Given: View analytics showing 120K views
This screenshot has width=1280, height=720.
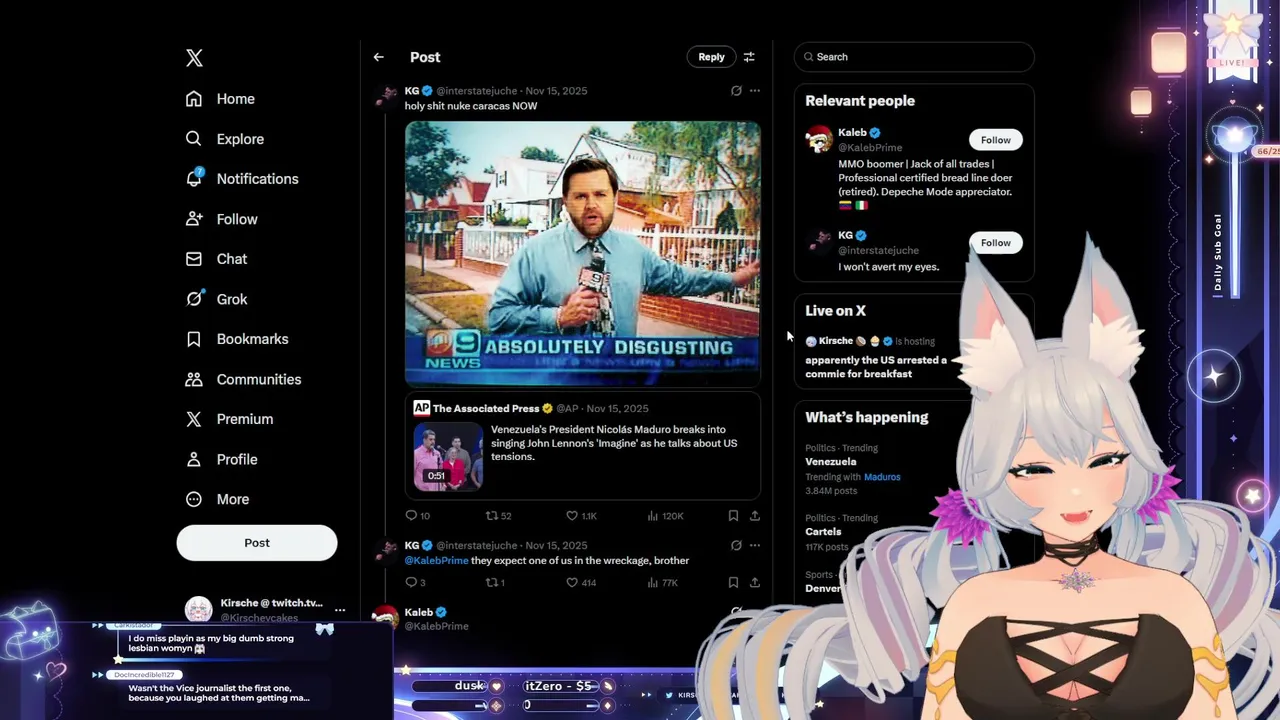Looking at the screenshot, I should click(x=665, y=516).
